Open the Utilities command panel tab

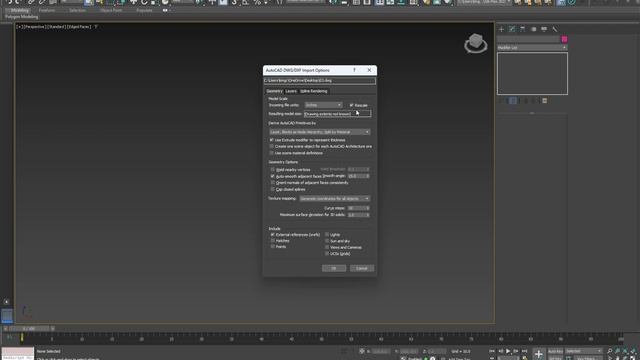click(x=554, y=29)
